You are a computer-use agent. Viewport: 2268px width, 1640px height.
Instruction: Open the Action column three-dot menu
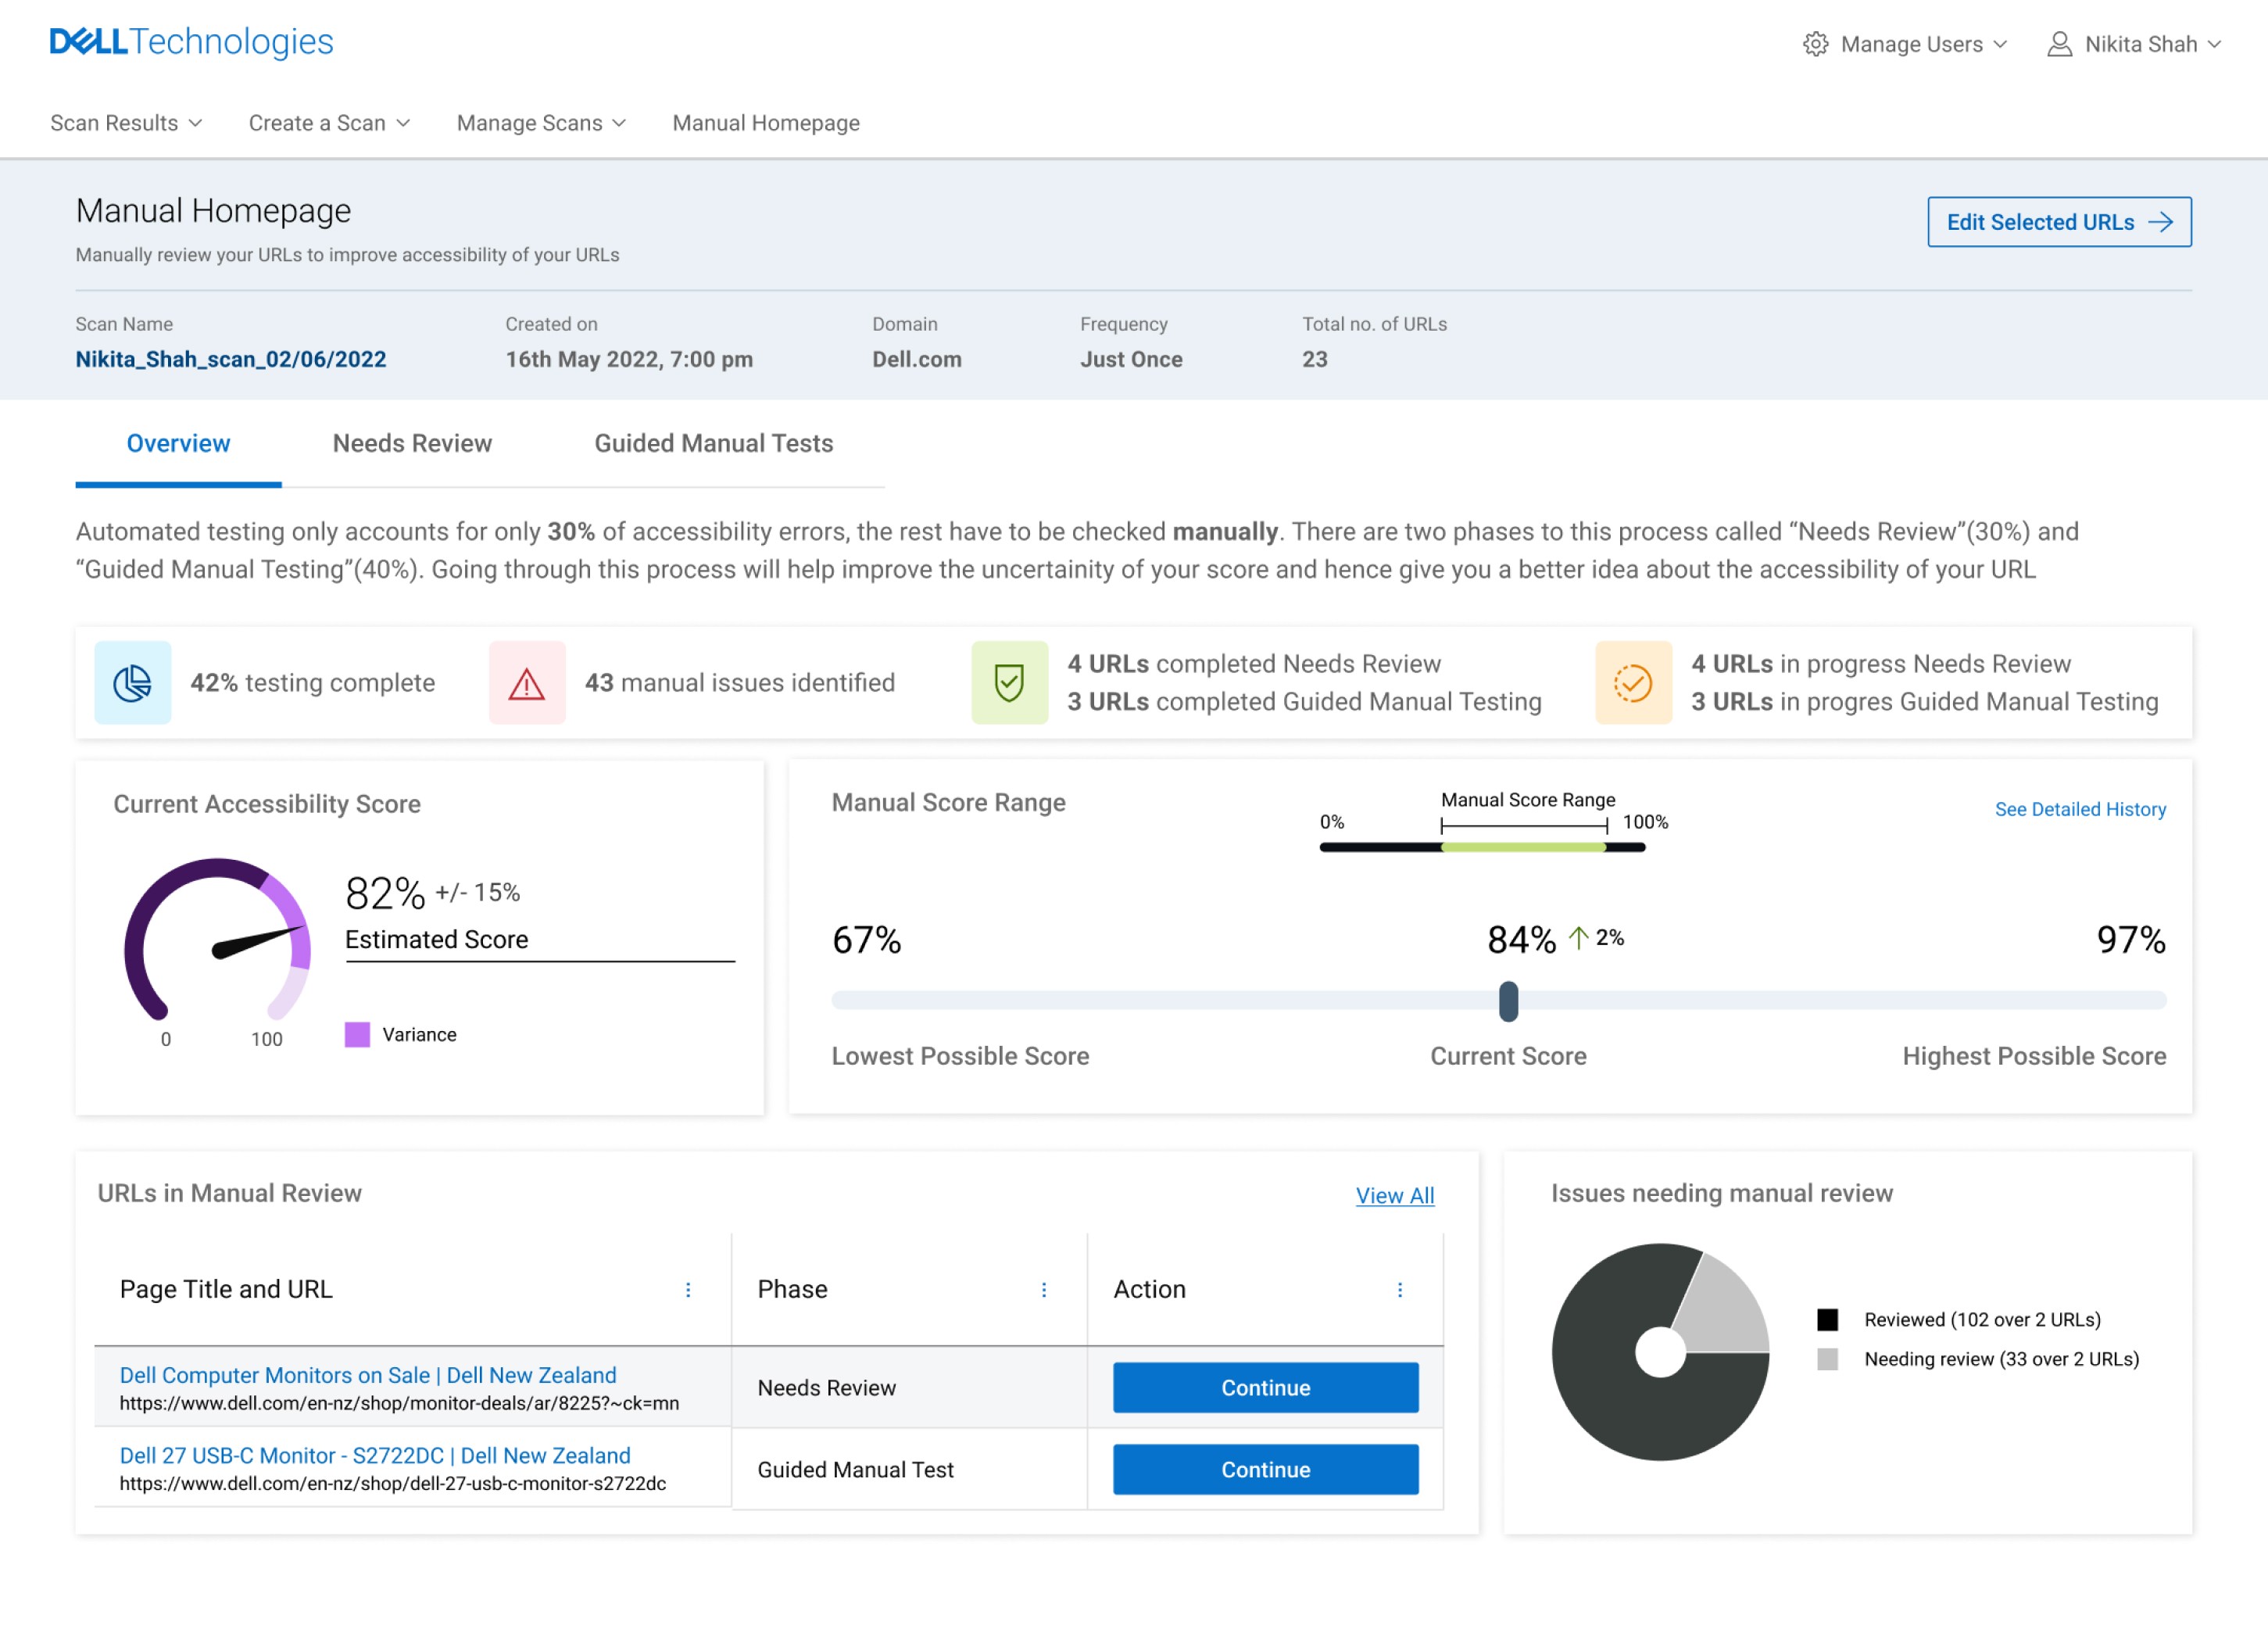point(1400,1290)
